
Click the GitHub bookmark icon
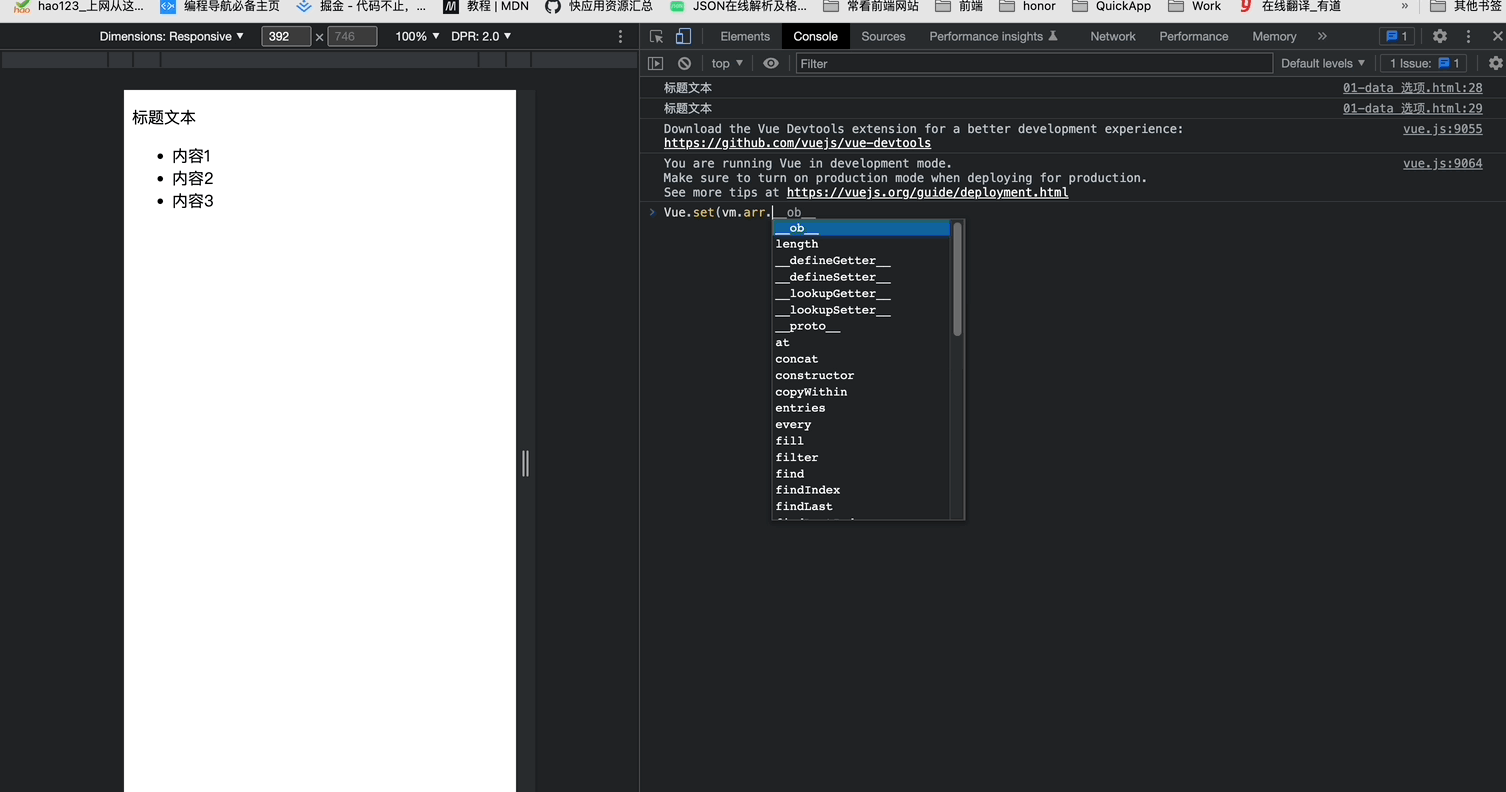(x=553, y=6)
